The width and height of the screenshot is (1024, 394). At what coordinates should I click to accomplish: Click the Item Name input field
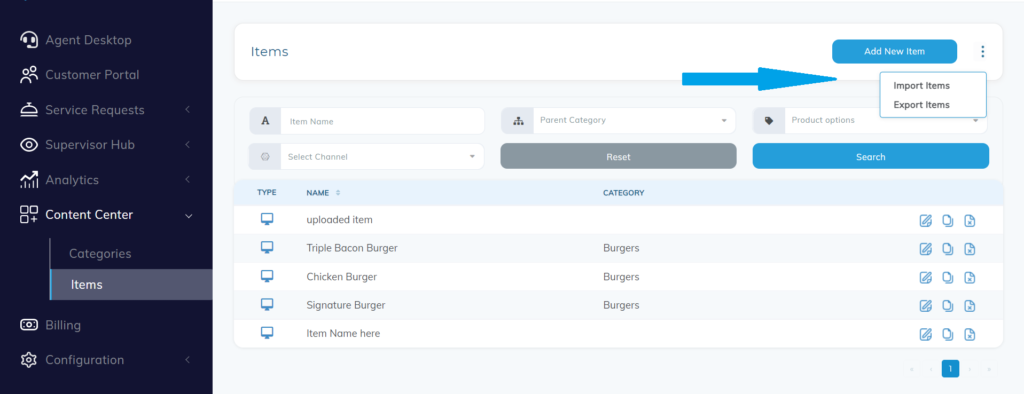coord(382,121)
